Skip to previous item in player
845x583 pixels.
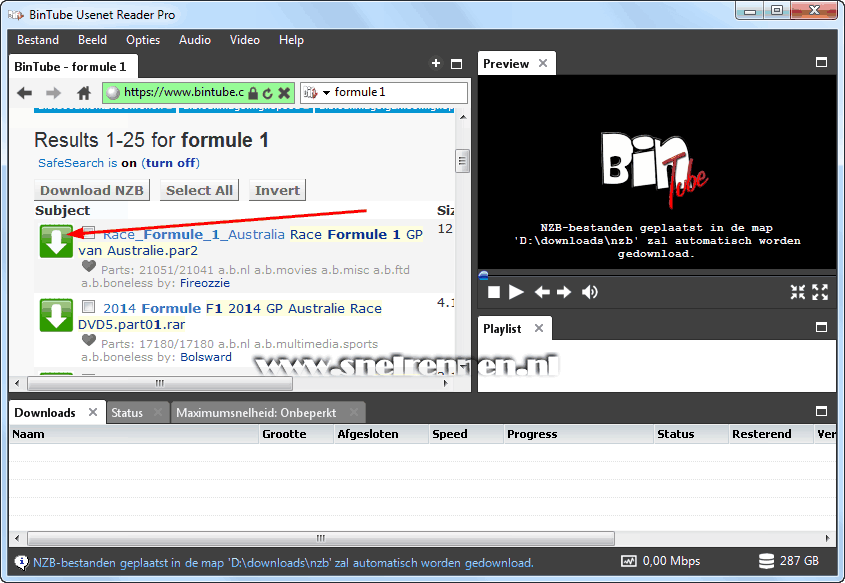pyautogui.click(x=542, y=292)
